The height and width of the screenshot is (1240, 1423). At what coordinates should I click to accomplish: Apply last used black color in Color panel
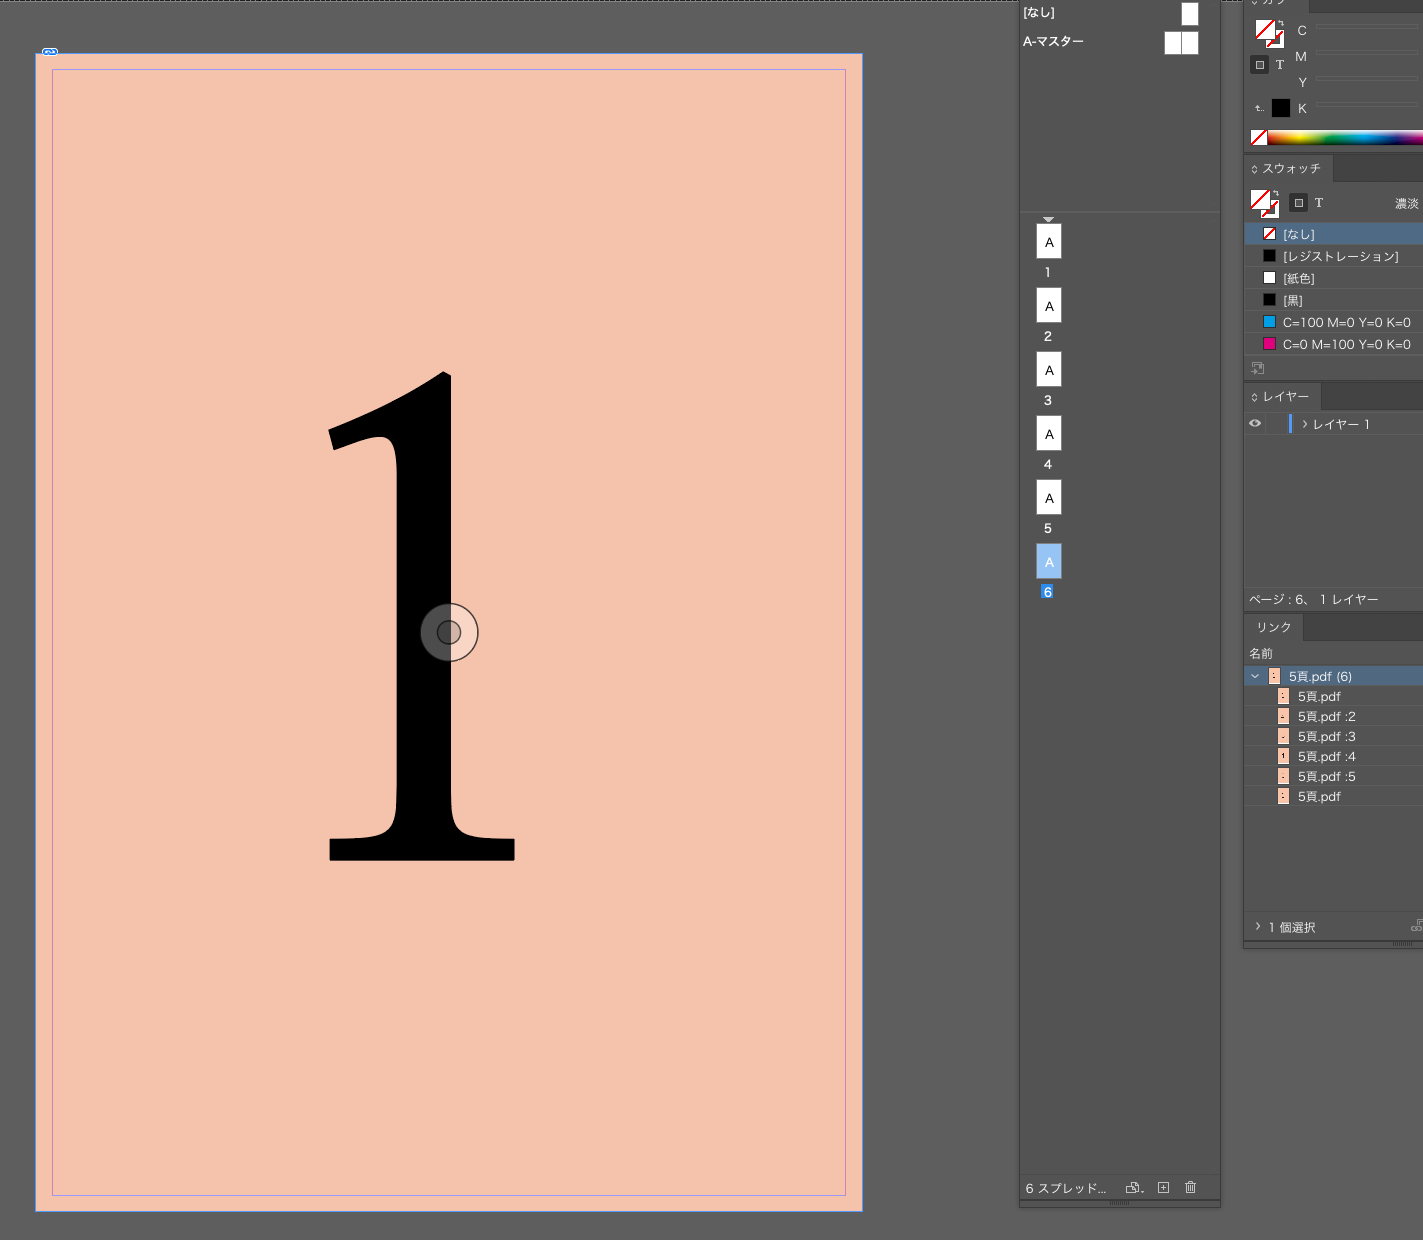tap(1281, 108)
